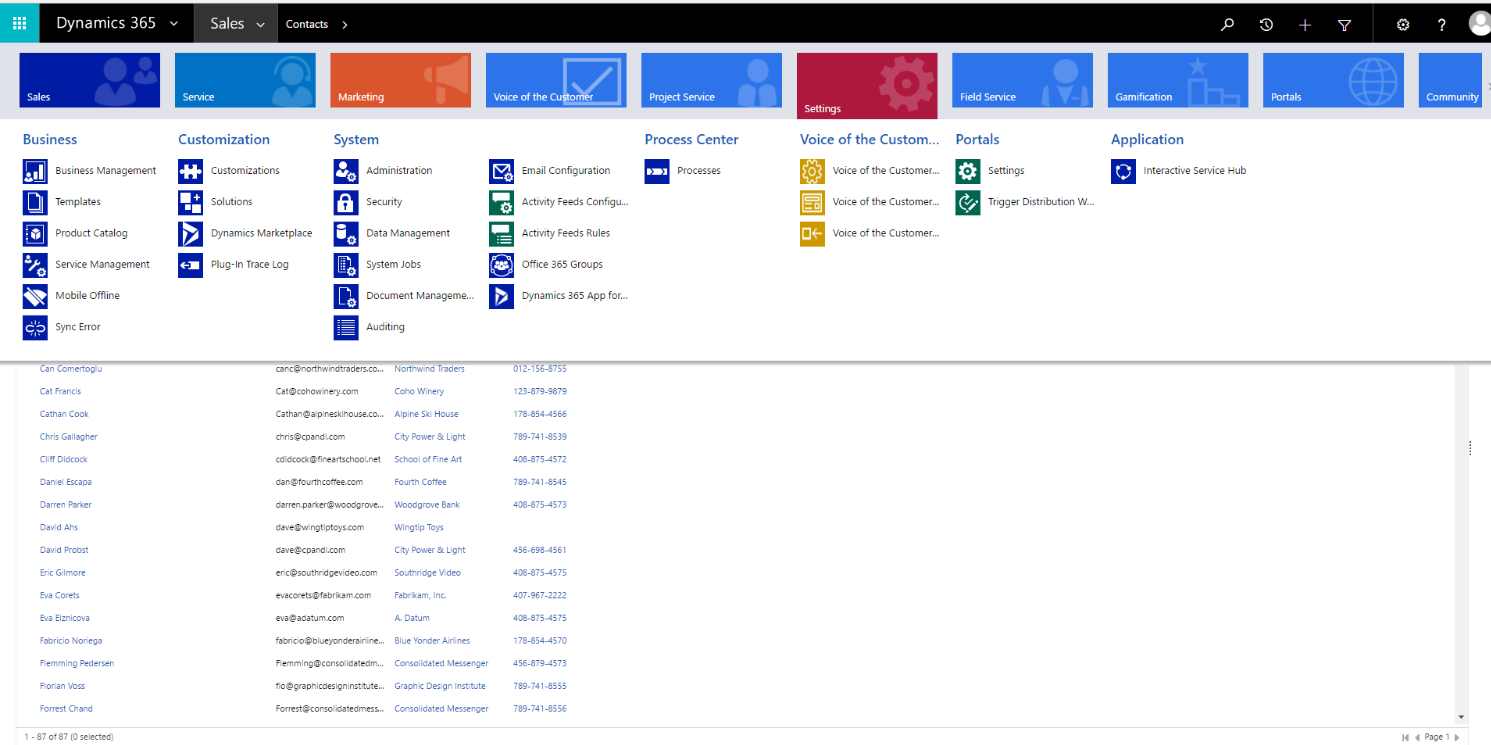Open the Northwind Traders company link
1491x745 pixels.
(430, 369)
